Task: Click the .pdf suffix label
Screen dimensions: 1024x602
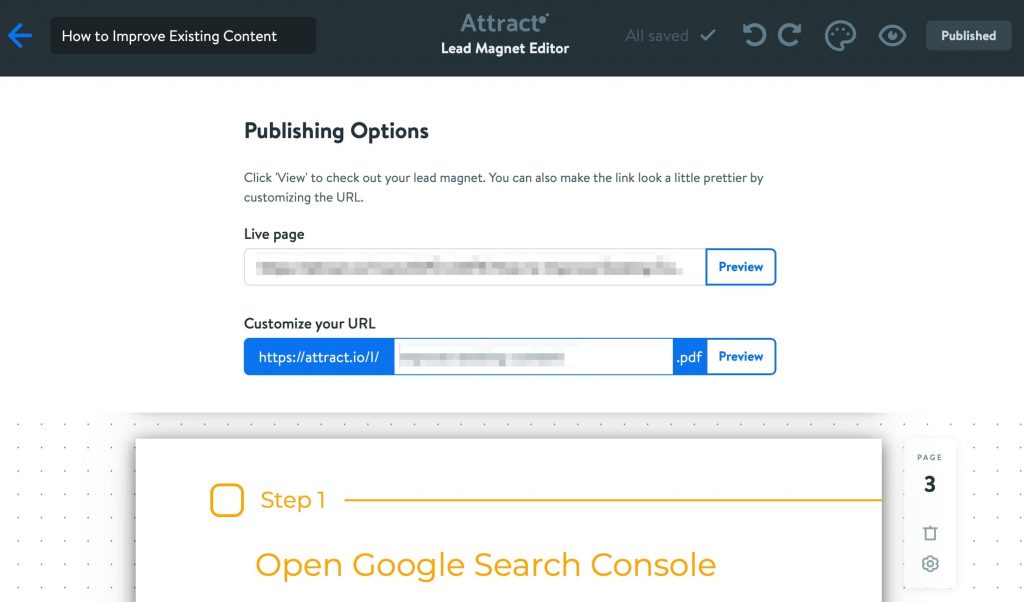Action: point(689,356)
